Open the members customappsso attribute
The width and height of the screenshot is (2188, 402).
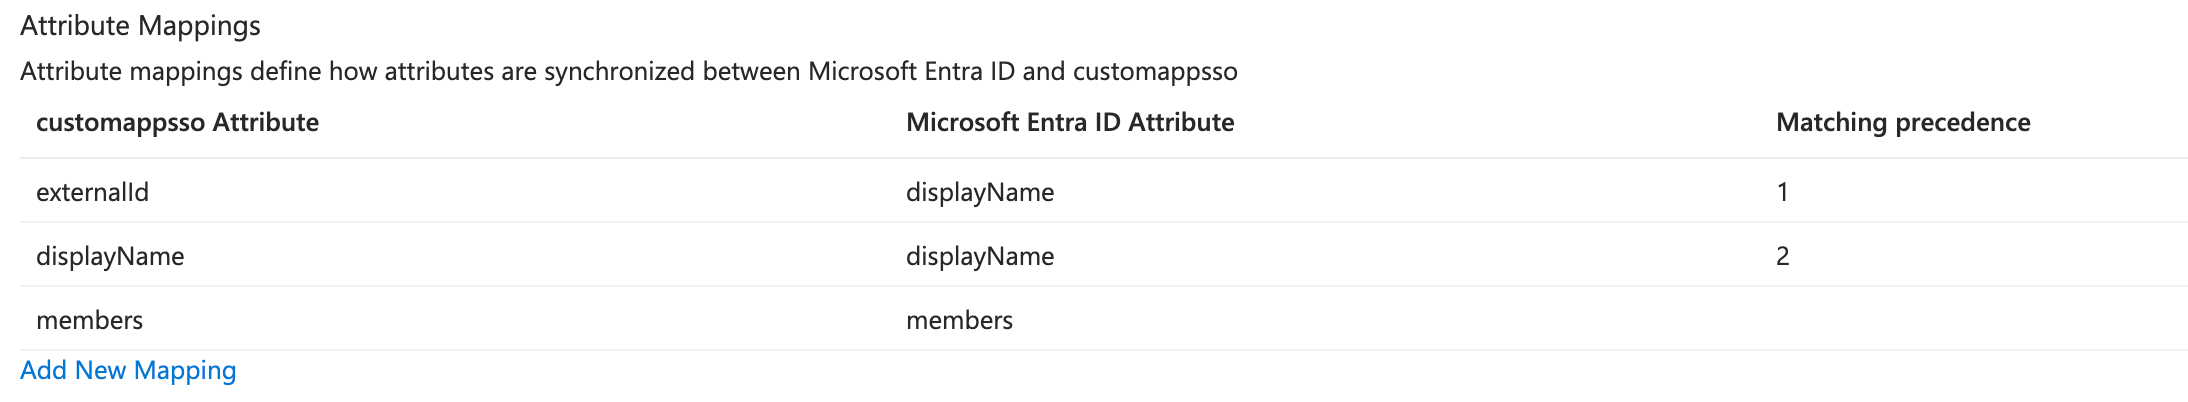(89, 320)
